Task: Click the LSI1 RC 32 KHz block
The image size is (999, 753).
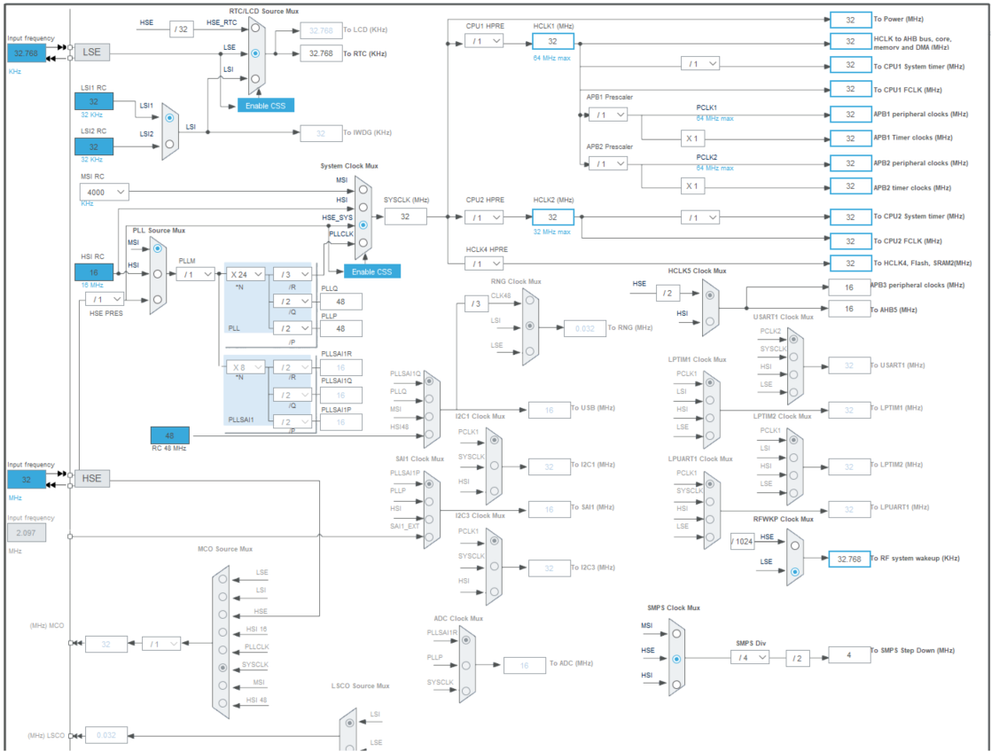Action: pyautogui.click(x=94, y=102)
